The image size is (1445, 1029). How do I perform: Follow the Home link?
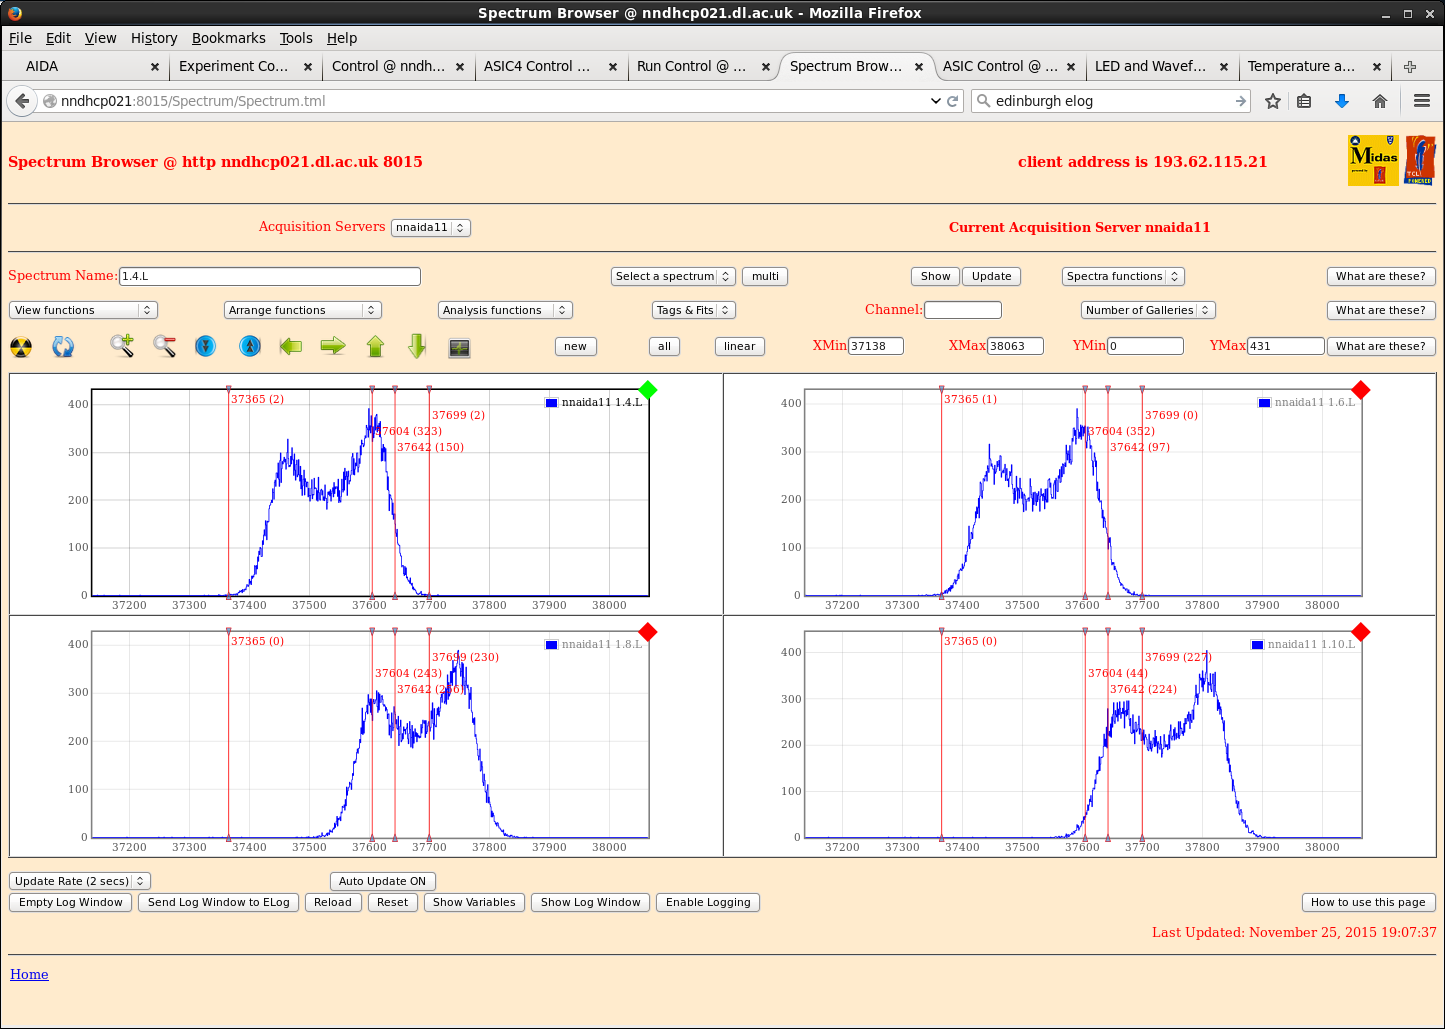pyautogui.click(x=29, y=974)
